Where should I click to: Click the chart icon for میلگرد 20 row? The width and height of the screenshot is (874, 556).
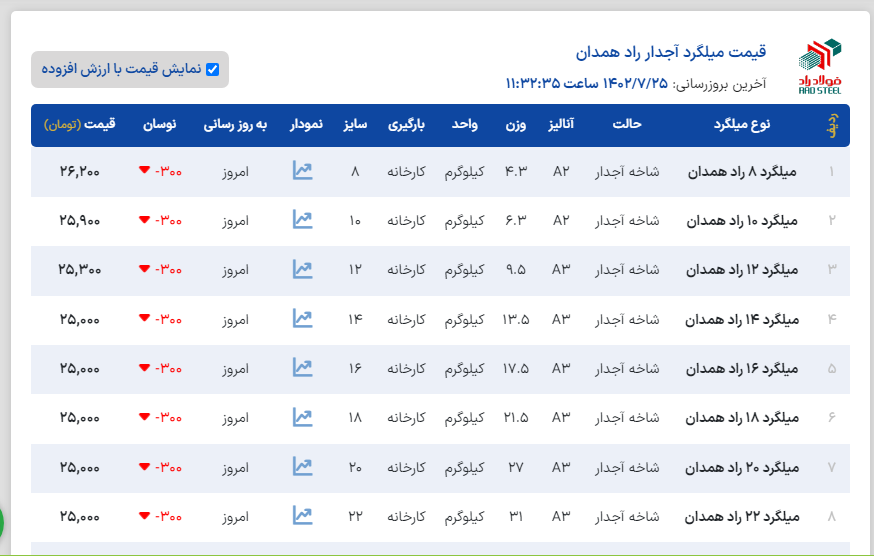tap(302, 466)
